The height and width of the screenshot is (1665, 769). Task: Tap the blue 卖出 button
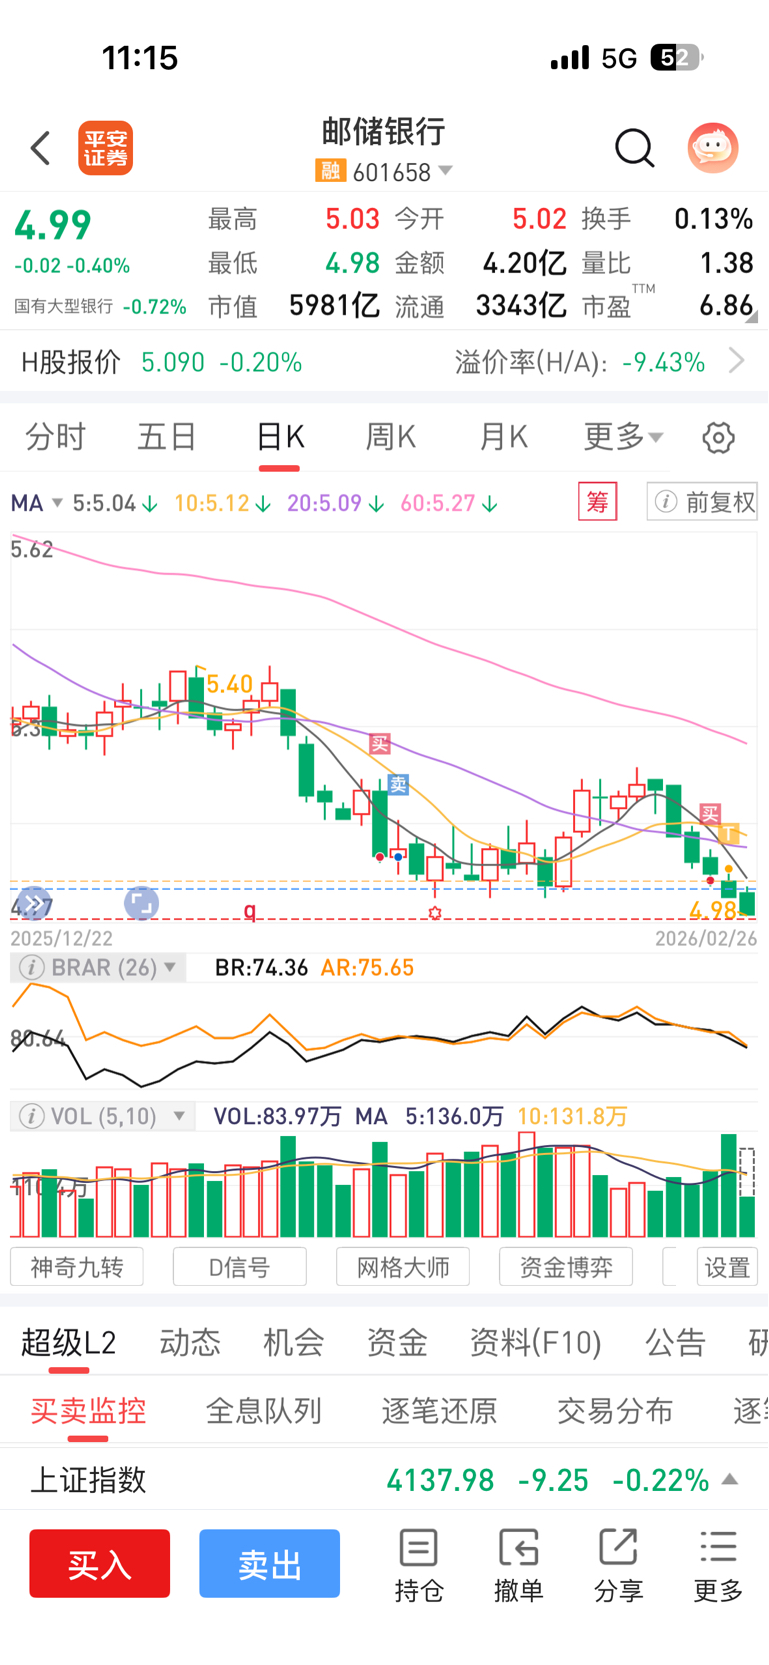(x=269, y=1563)
